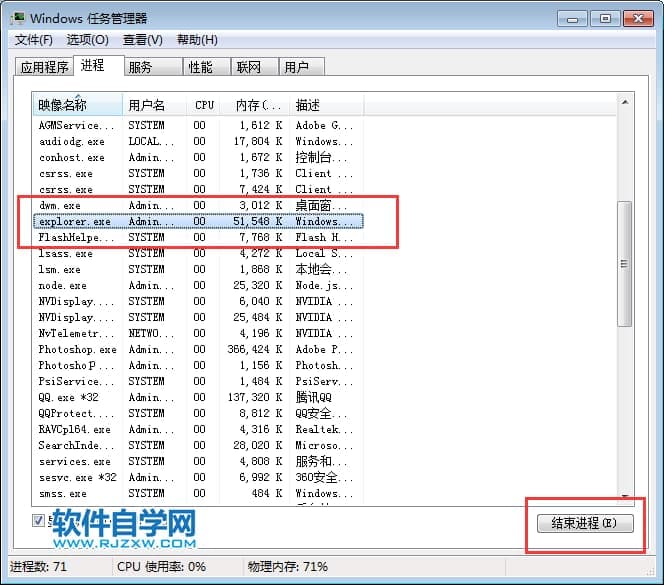The width and height of the screenshot is (664, 585).
Task: Open the 选项(O) menu
Action: click(87, 40)
